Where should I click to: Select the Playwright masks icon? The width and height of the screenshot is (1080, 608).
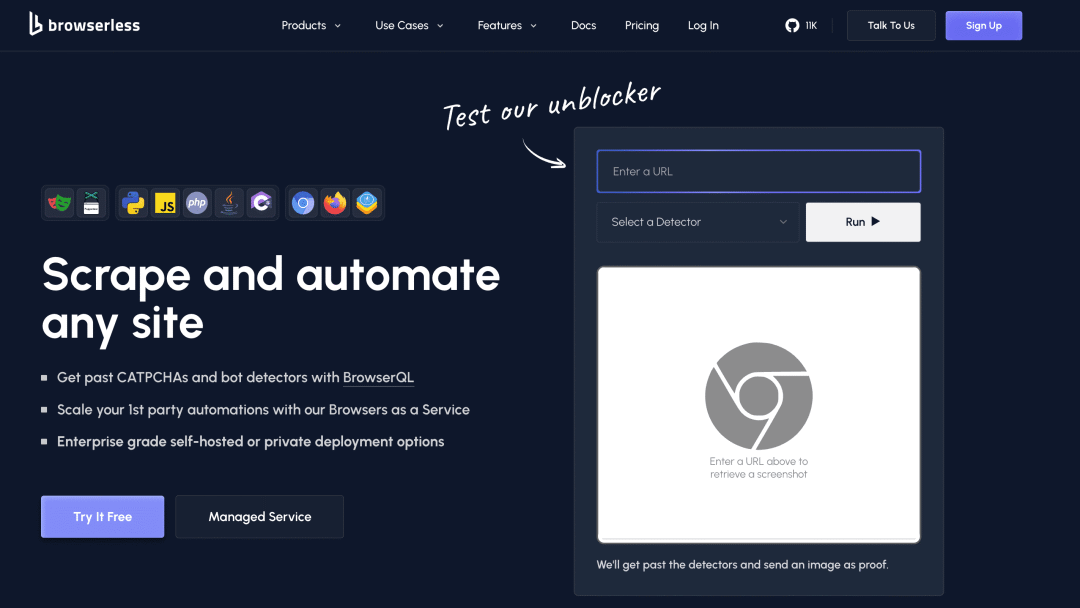click(59, 203)
